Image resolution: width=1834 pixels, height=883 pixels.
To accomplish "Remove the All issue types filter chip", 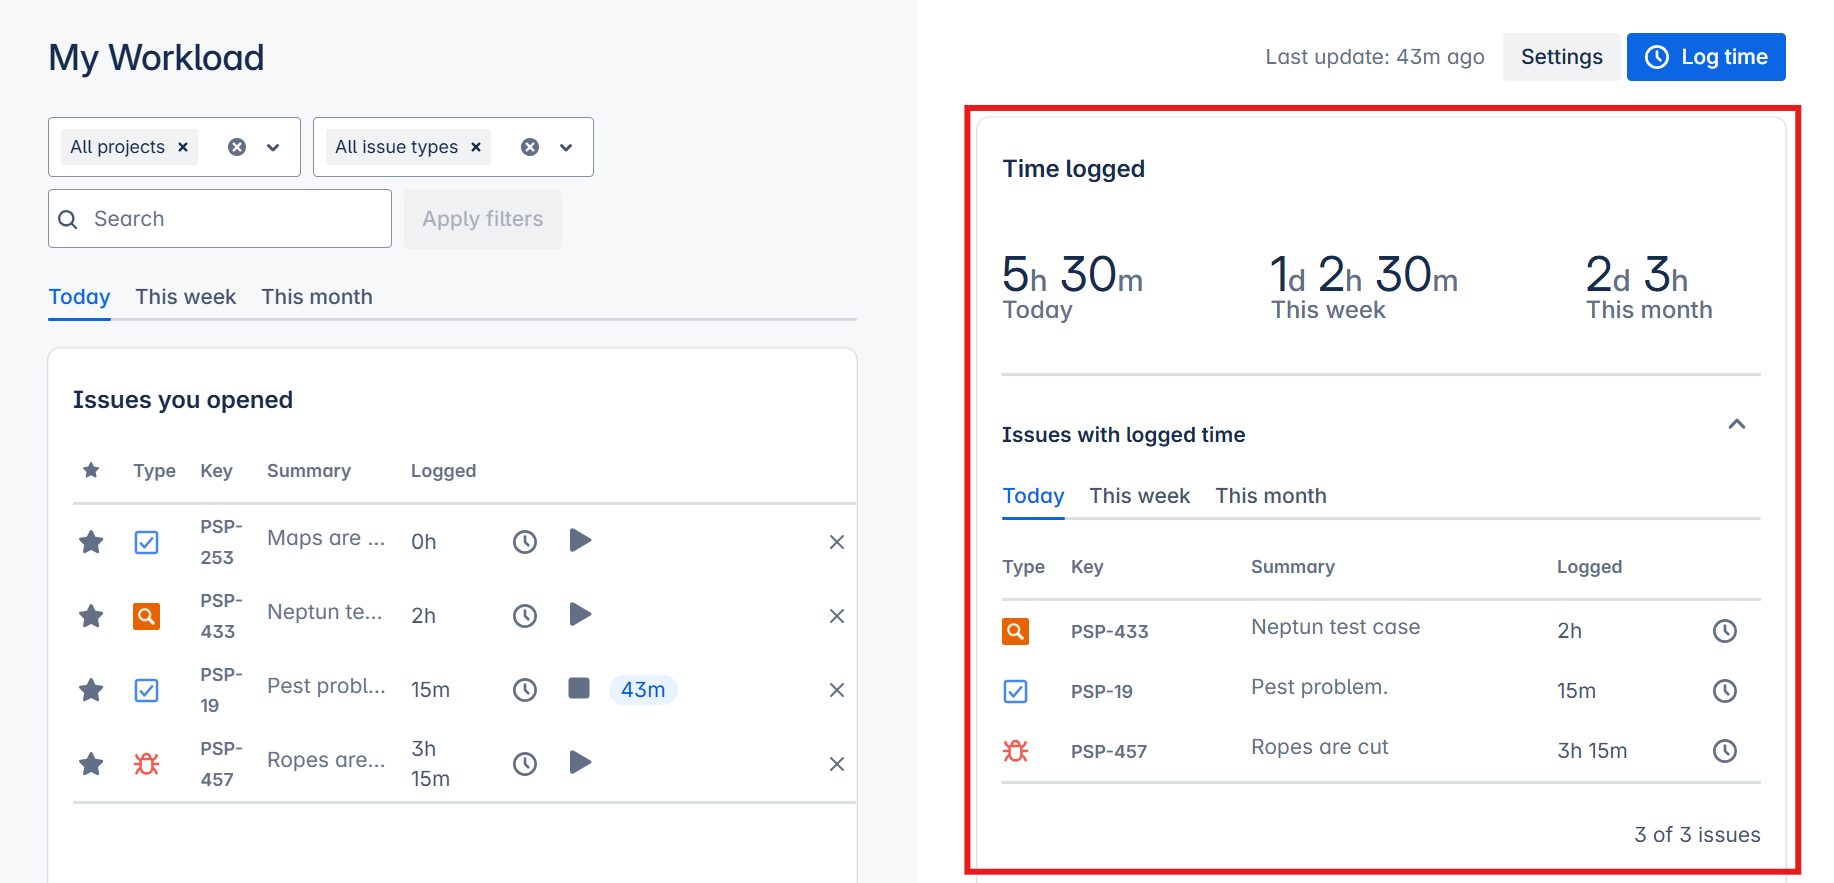I will coord(476,147).
